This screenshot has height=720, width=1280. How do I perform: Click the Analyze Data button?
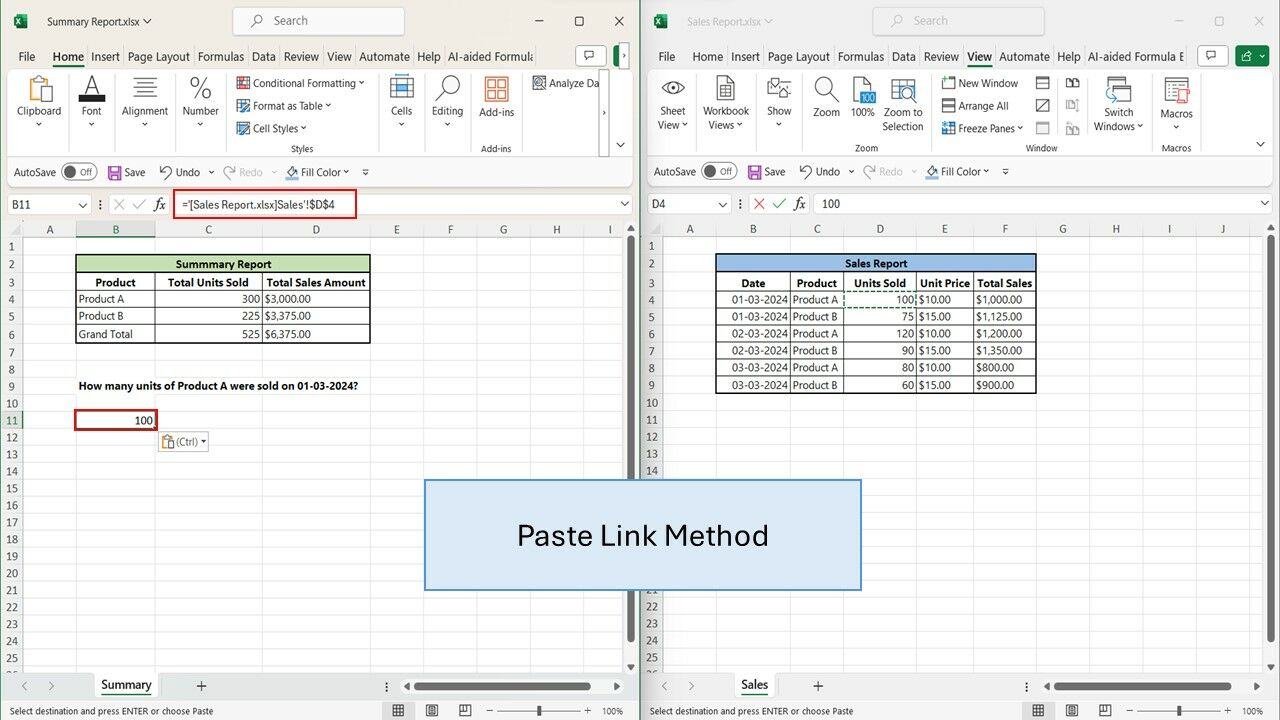pyautogui.click(x=566, y=83)
